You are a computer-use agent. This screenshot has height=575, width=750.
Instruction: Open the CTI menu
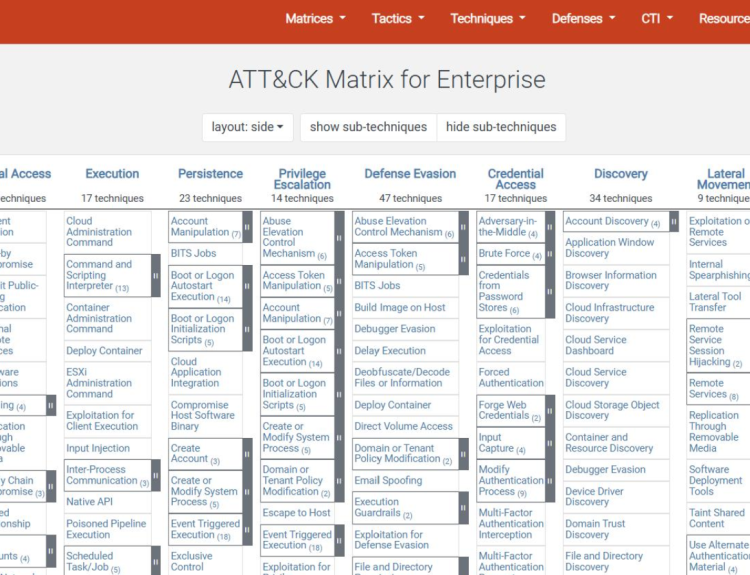(x=657, y=19)
